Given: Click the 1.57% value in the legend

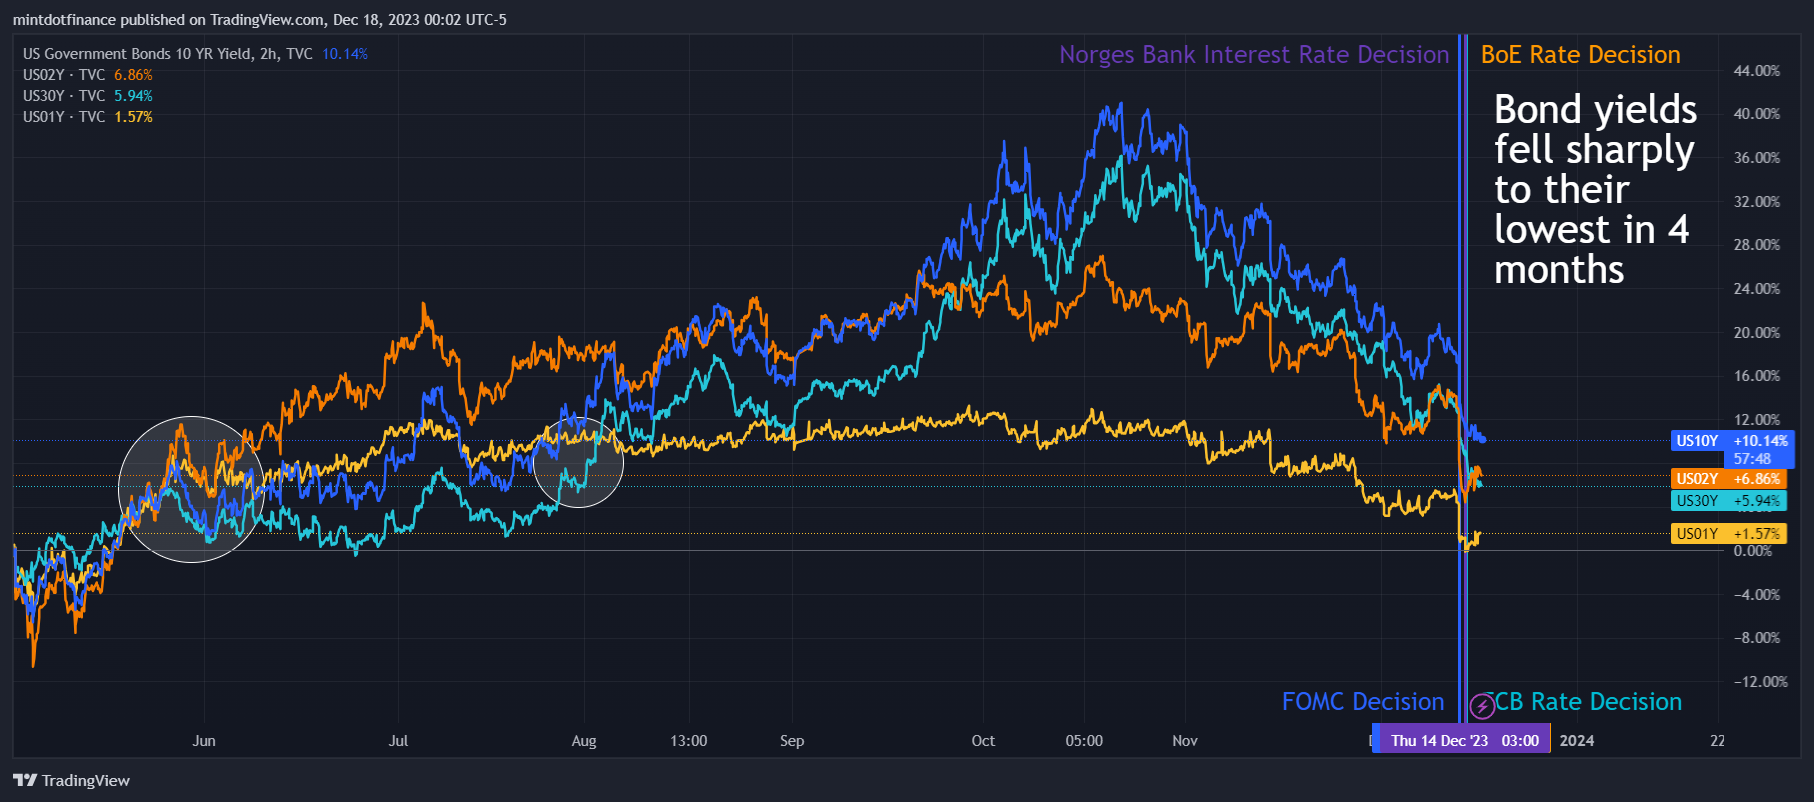Looking at the screenshot, I should click(133, 117).
